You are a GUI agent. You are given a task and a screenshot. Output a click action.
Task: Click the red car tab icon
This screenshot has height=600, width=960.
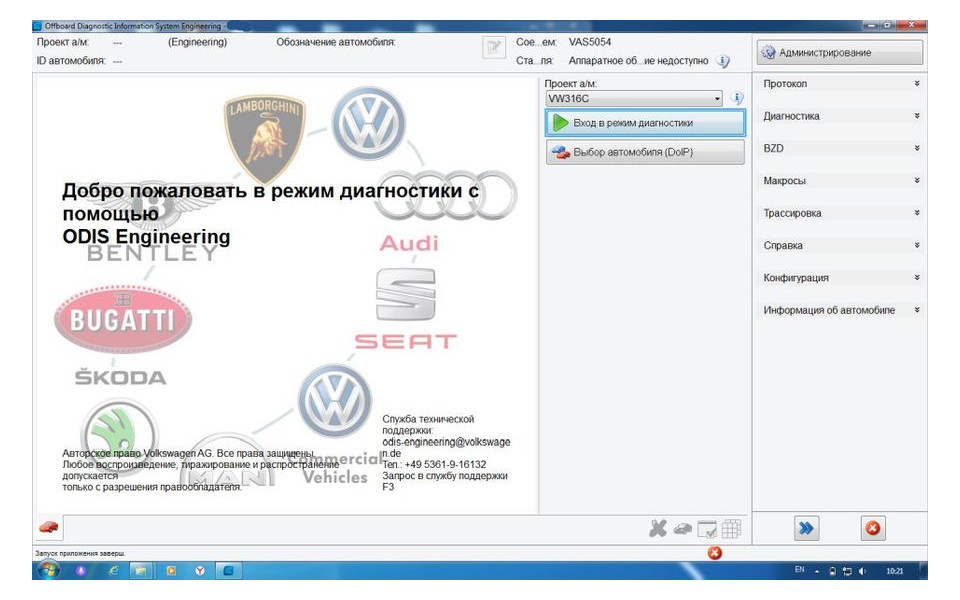(x=48, y=527)
